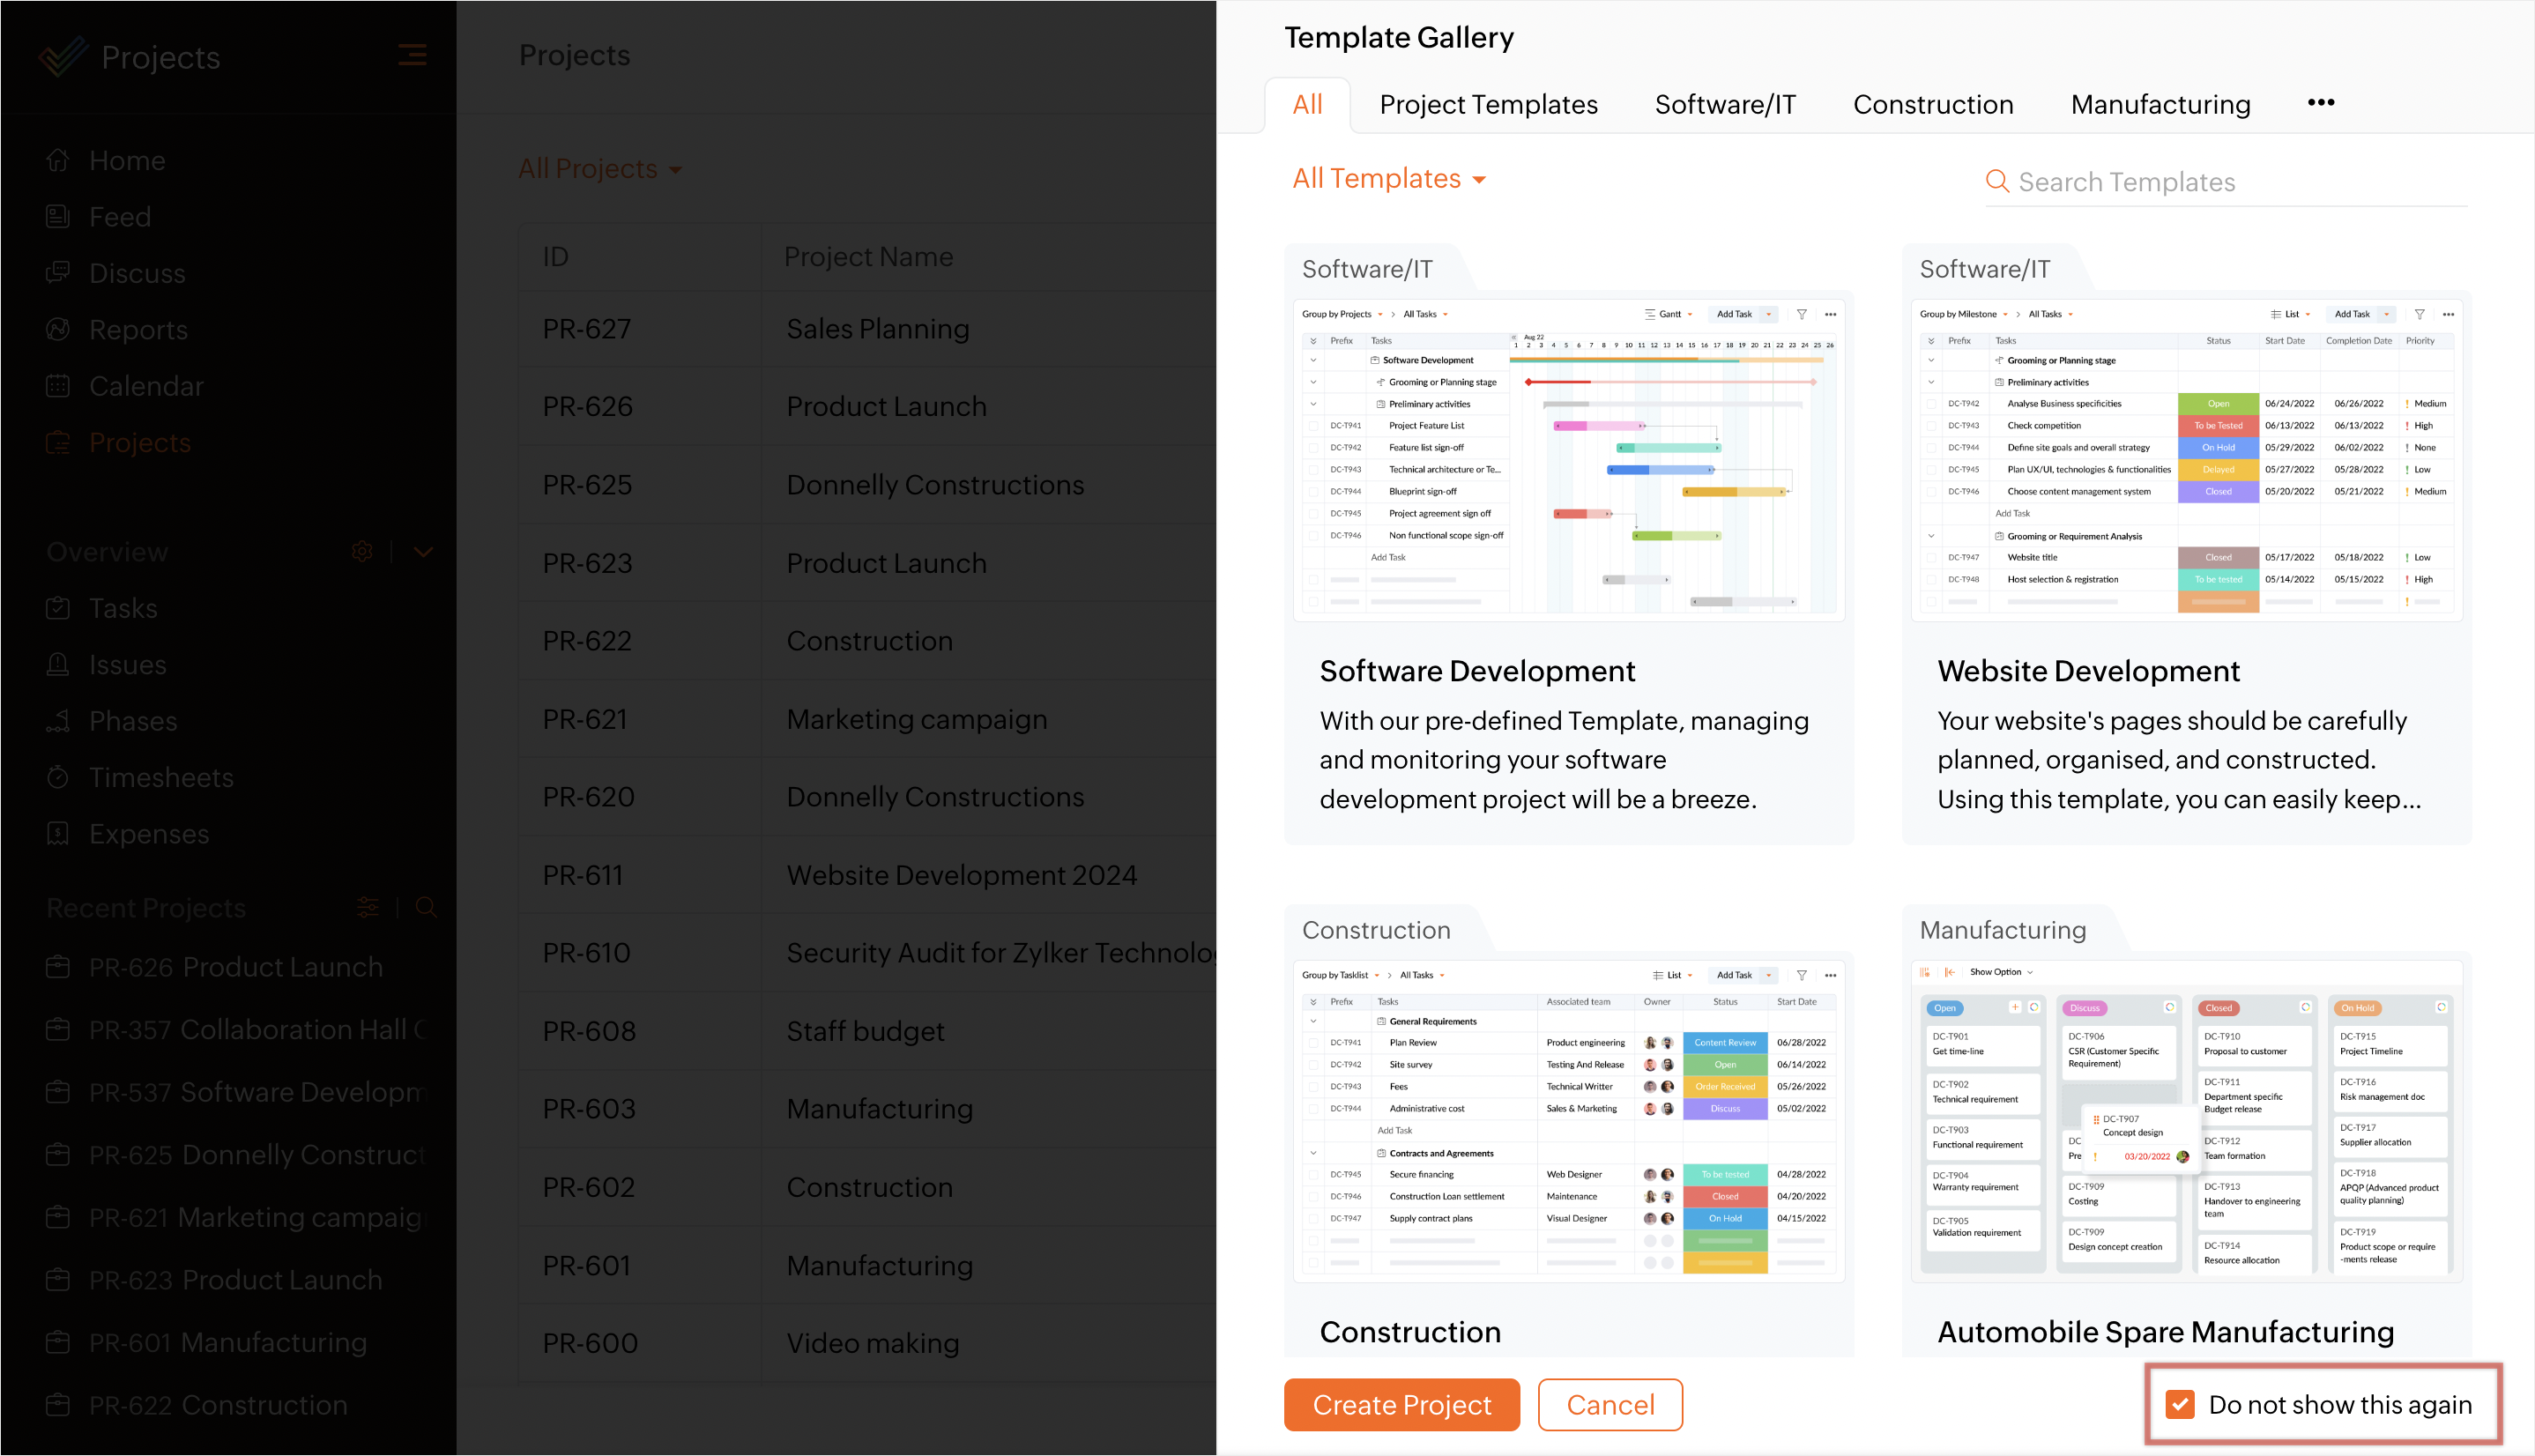This screenshot has width=2535, height=1456.
Task: Open Recent Projects filter sliders icon
Action: coord(368,907)
